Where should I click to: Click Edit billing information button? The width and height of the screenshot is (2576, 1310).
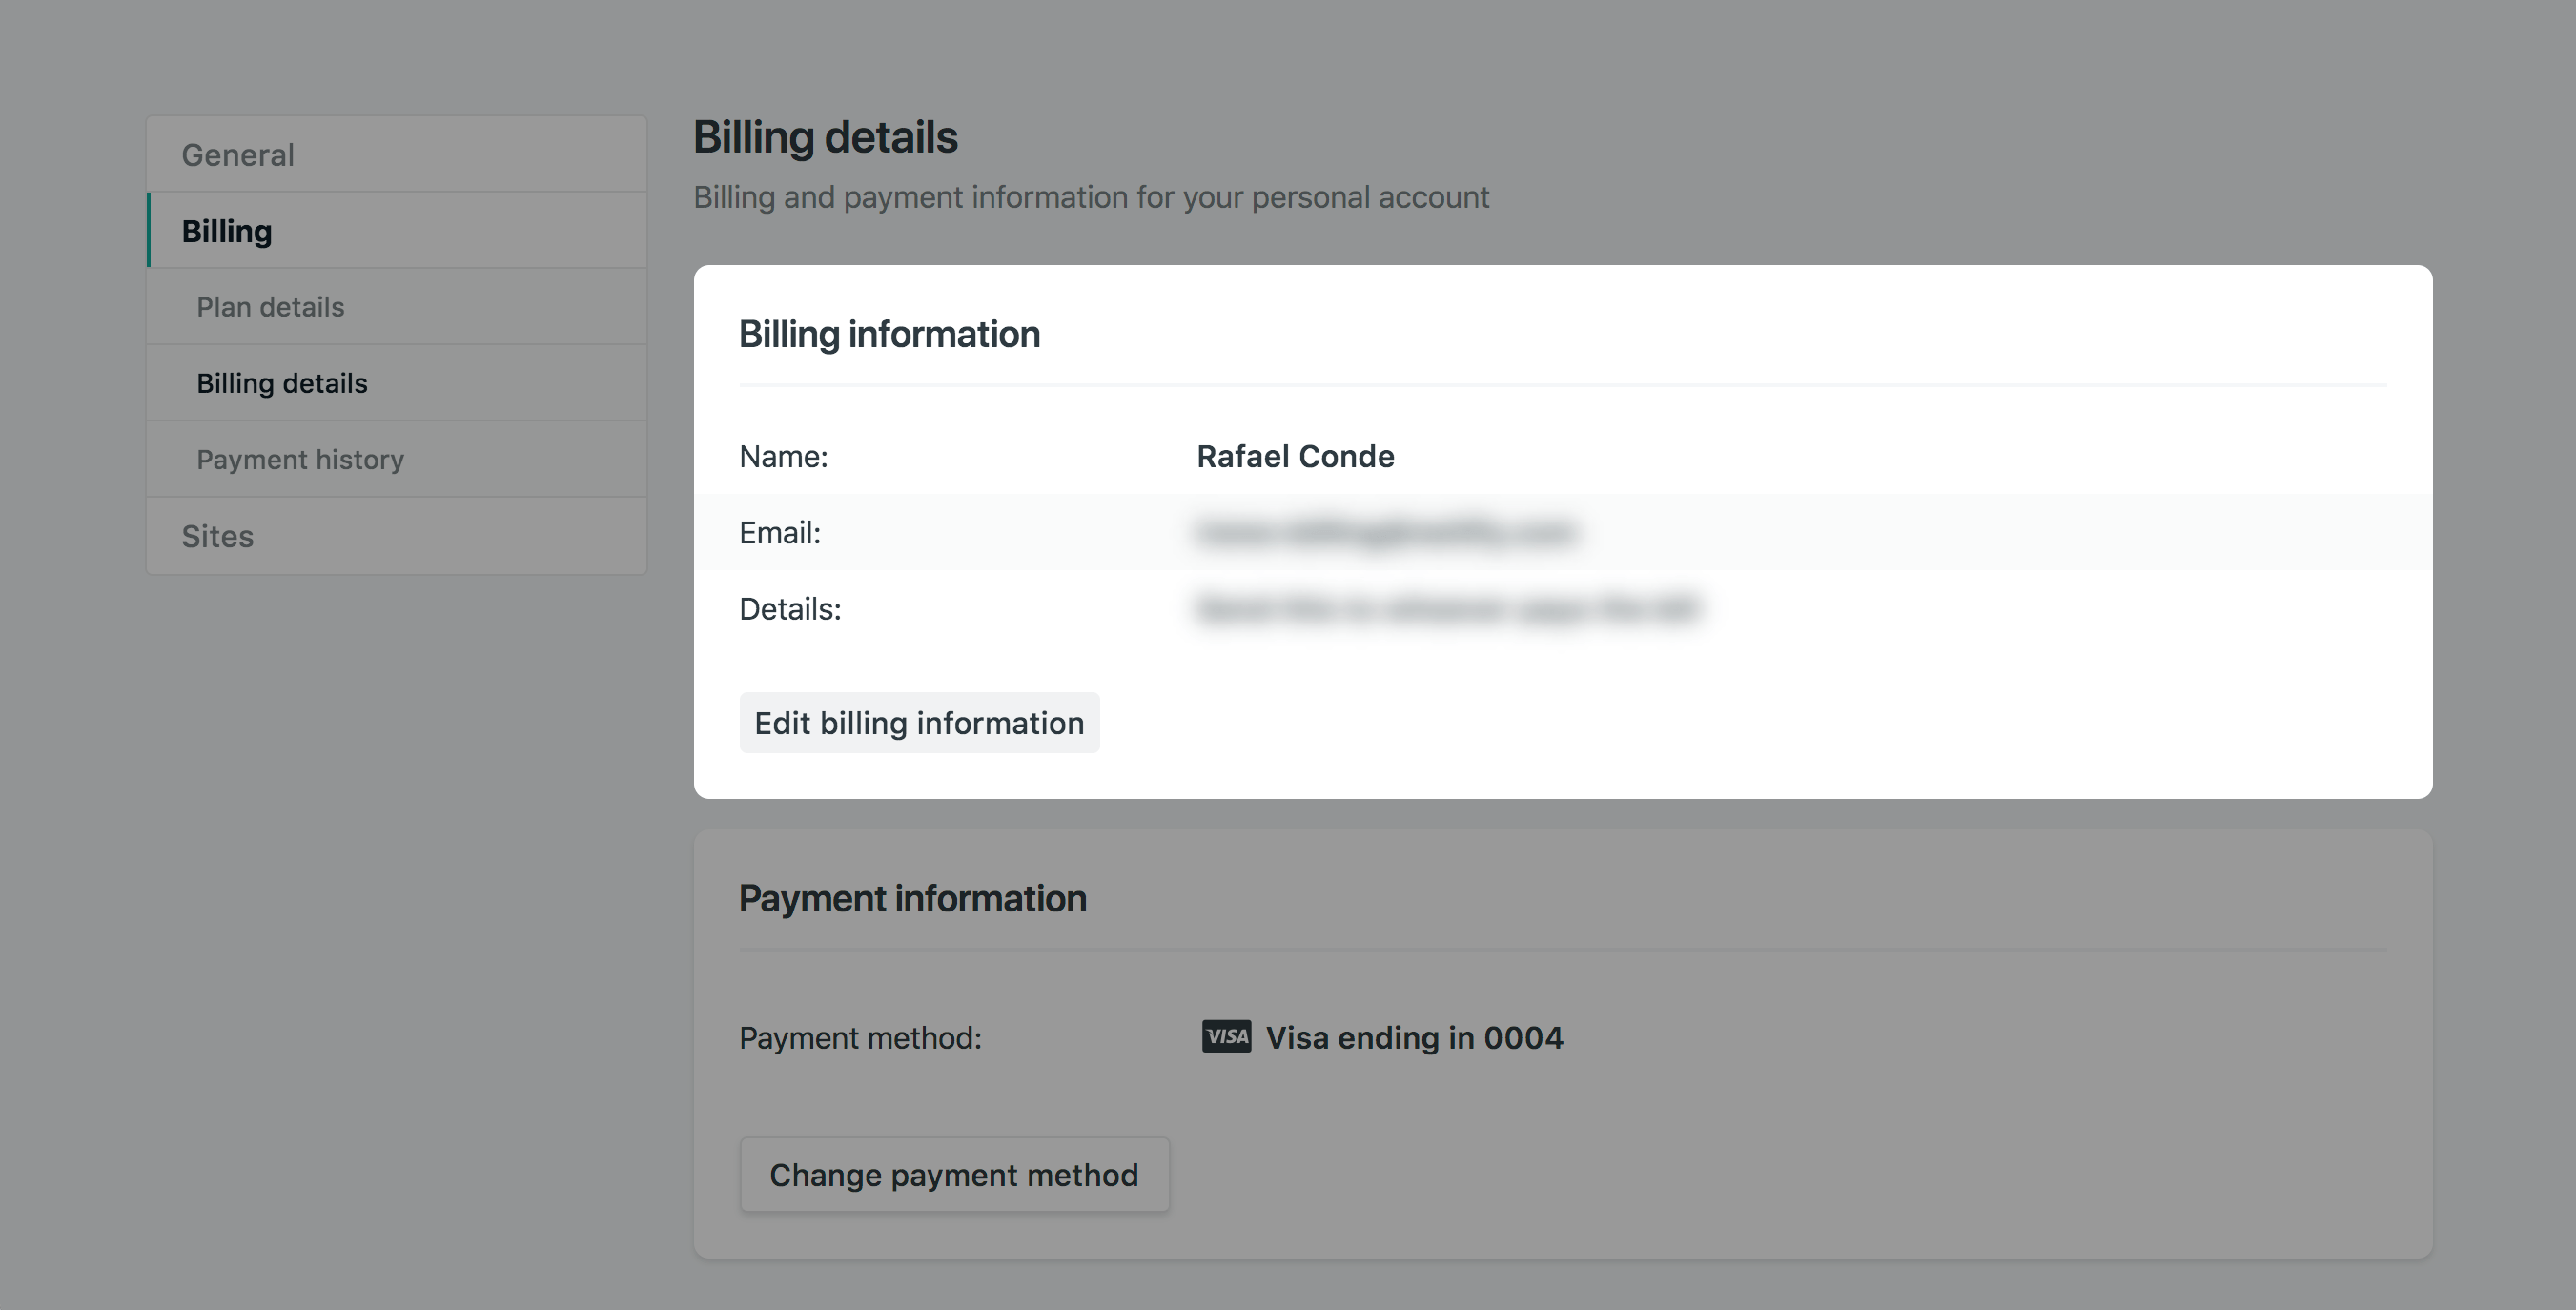coord(919,723)
